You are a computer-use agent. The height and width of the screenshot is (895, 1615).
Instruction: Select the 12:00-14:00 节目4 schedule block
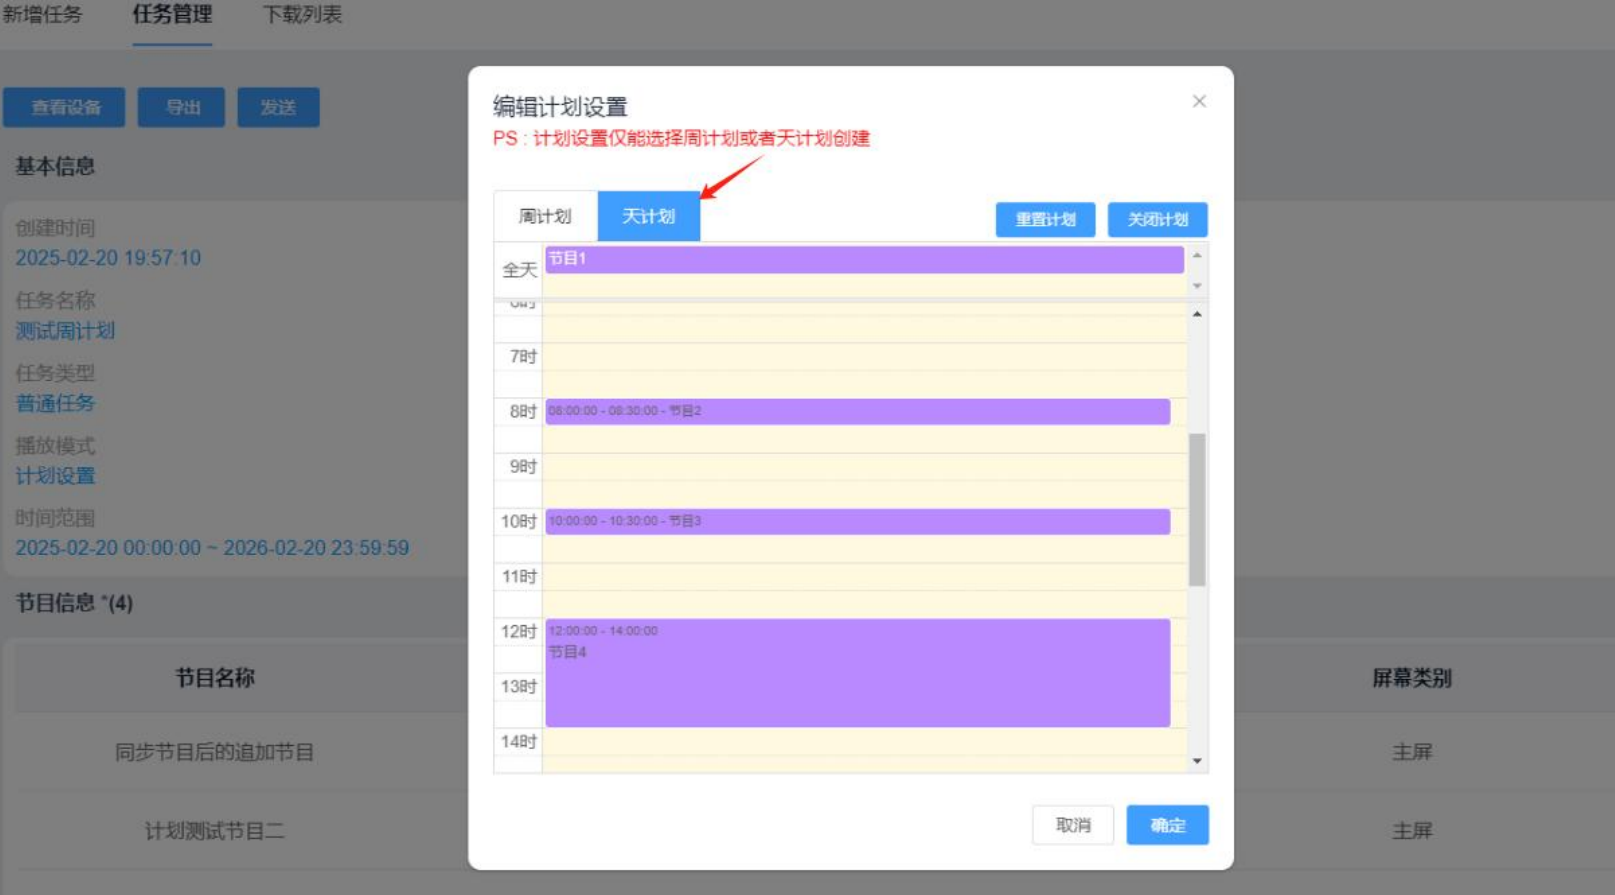coord(857,673)
